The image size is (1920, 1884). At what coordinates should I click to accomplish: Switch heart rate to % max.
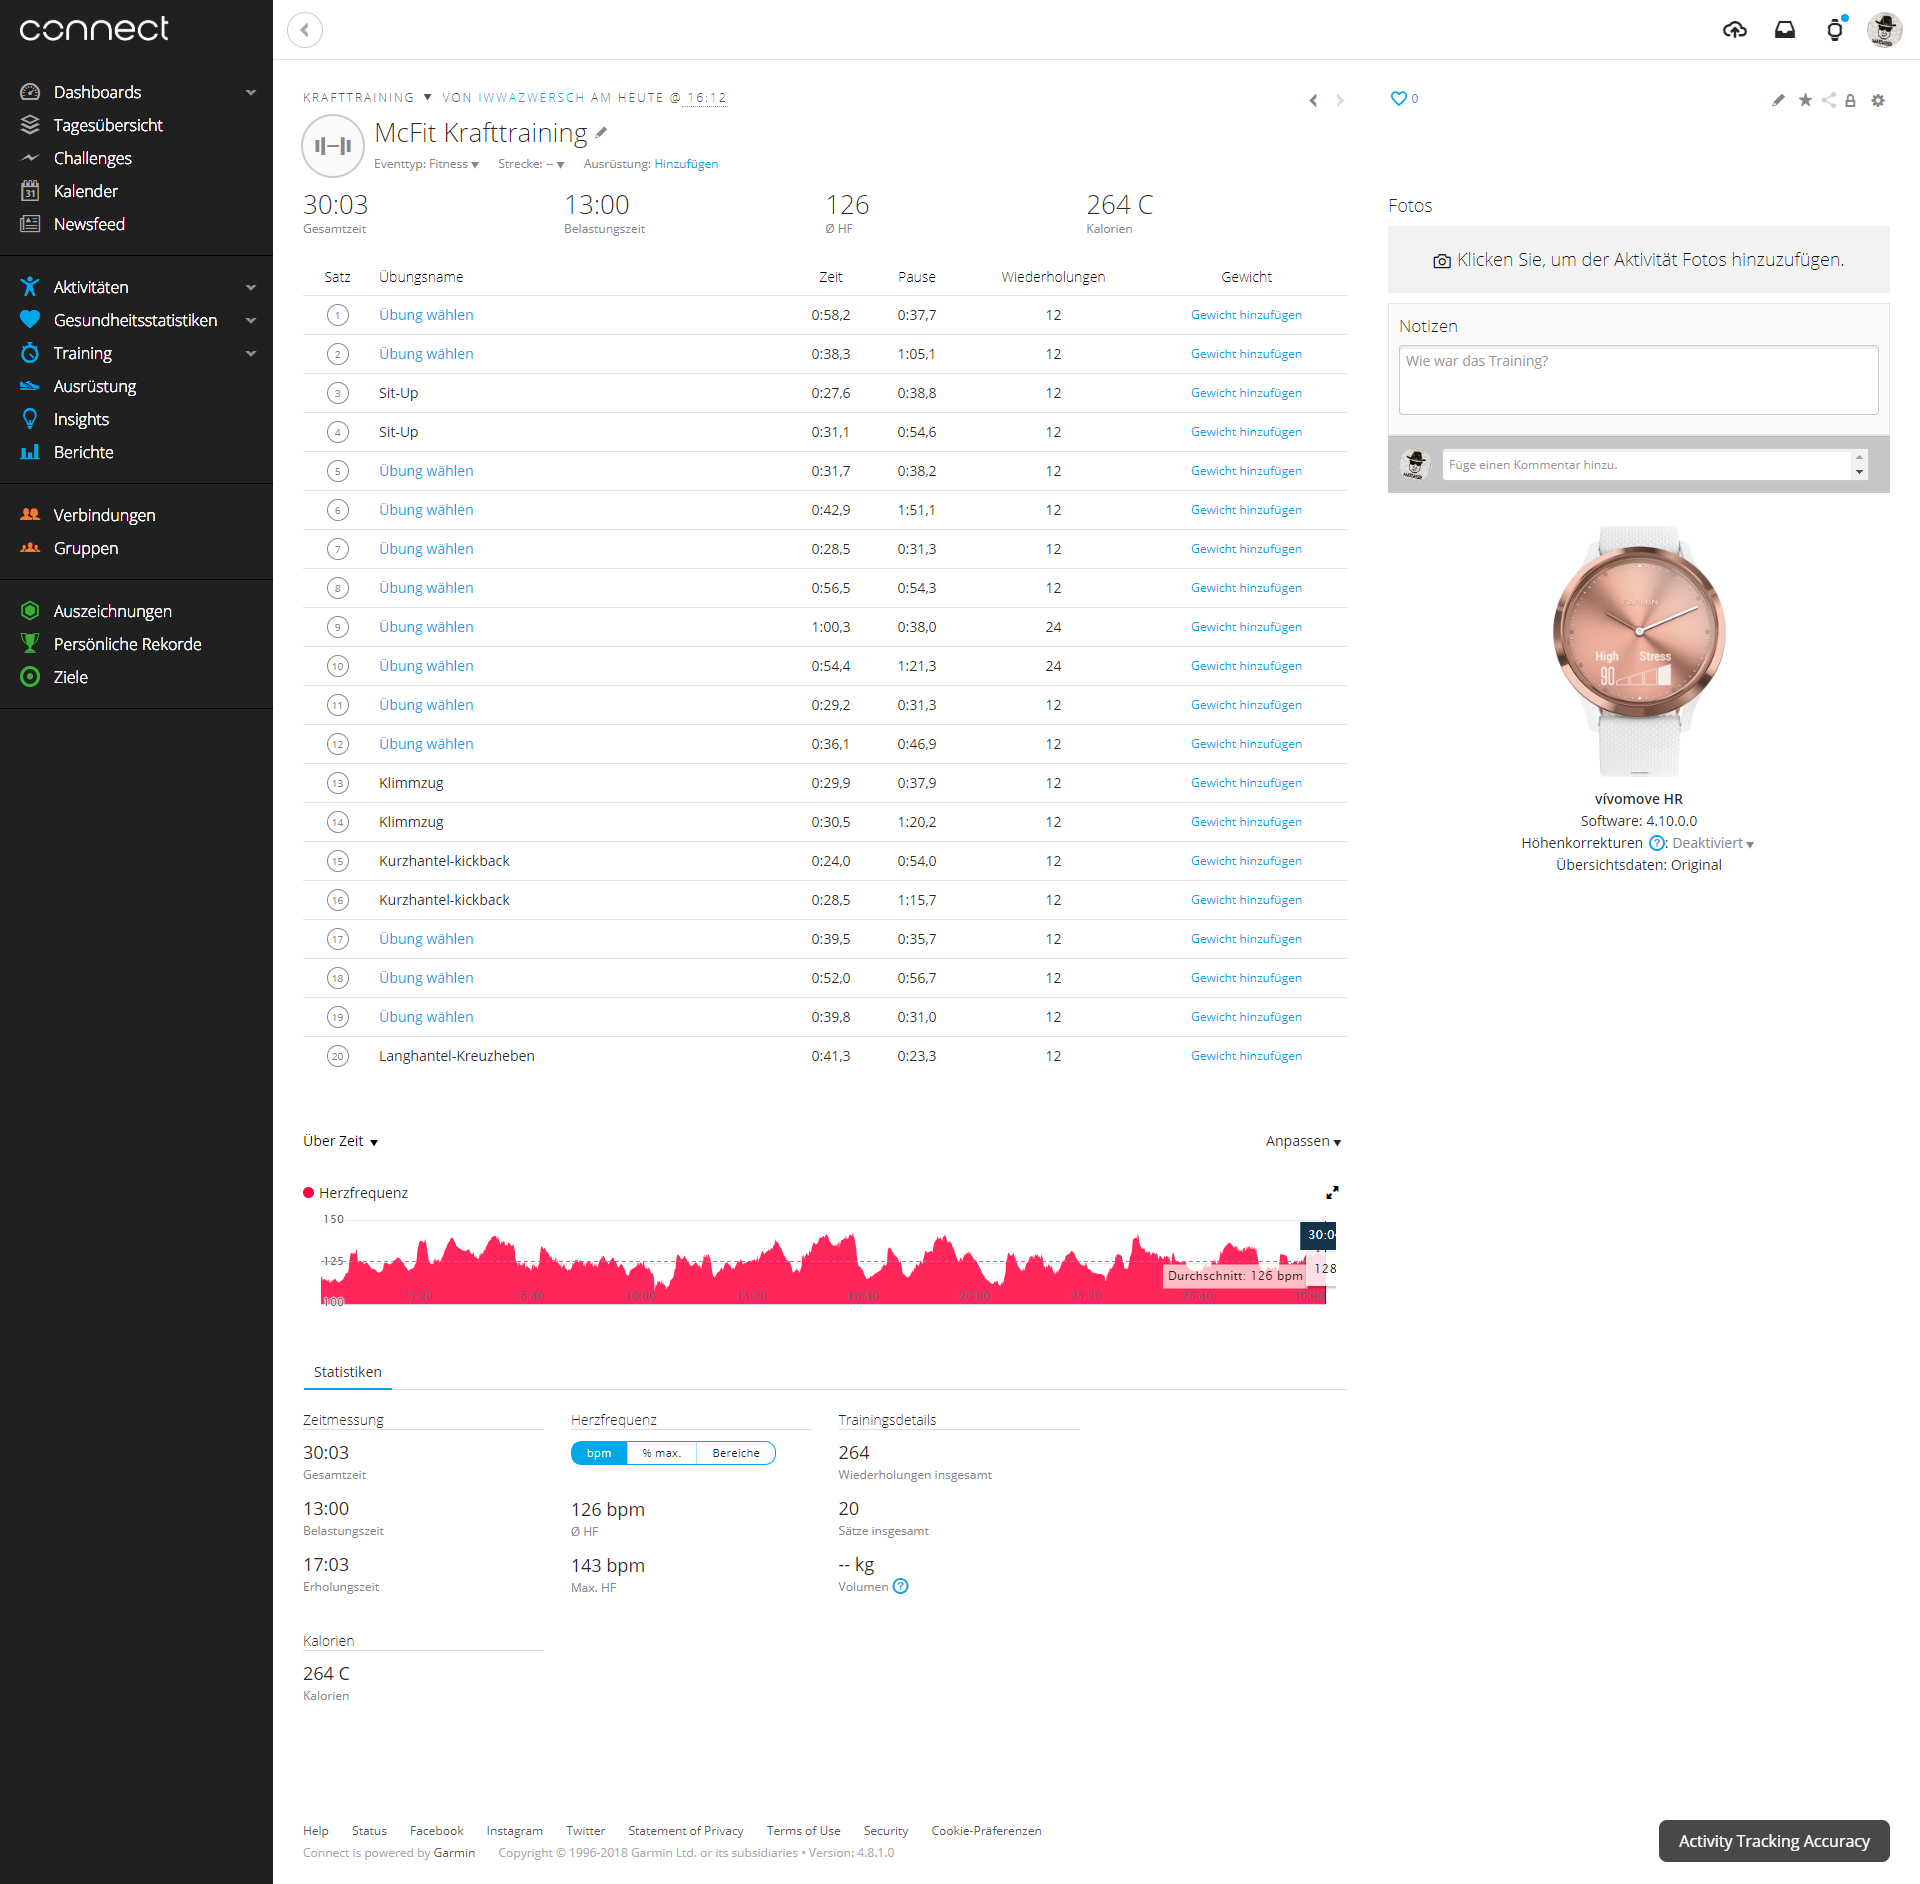pyautogui.click(x=661, y=1453)
